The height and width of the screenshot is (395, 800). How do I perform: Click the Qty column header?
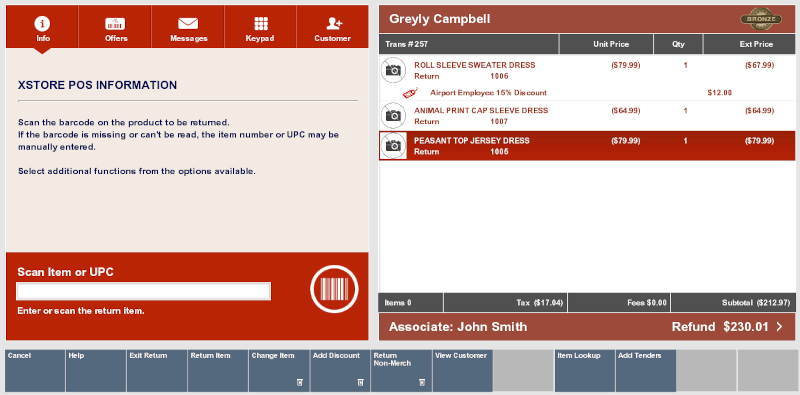tap(678, 44)
